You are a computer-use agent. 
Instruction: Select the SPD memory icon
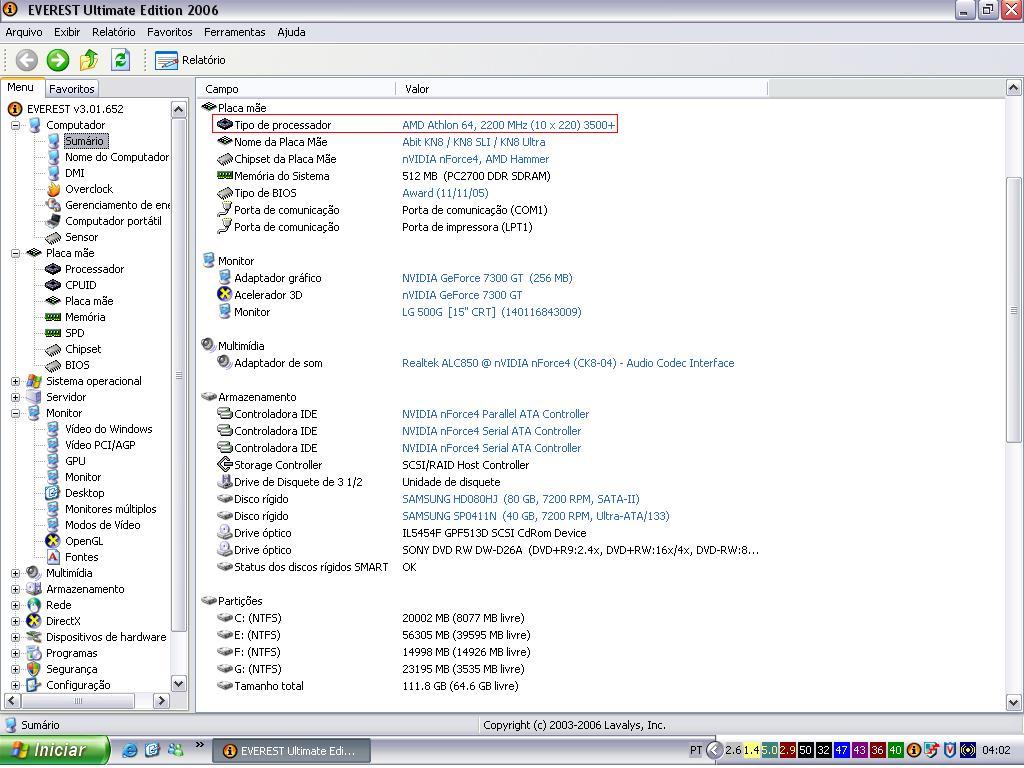click(x=54, y=333)
